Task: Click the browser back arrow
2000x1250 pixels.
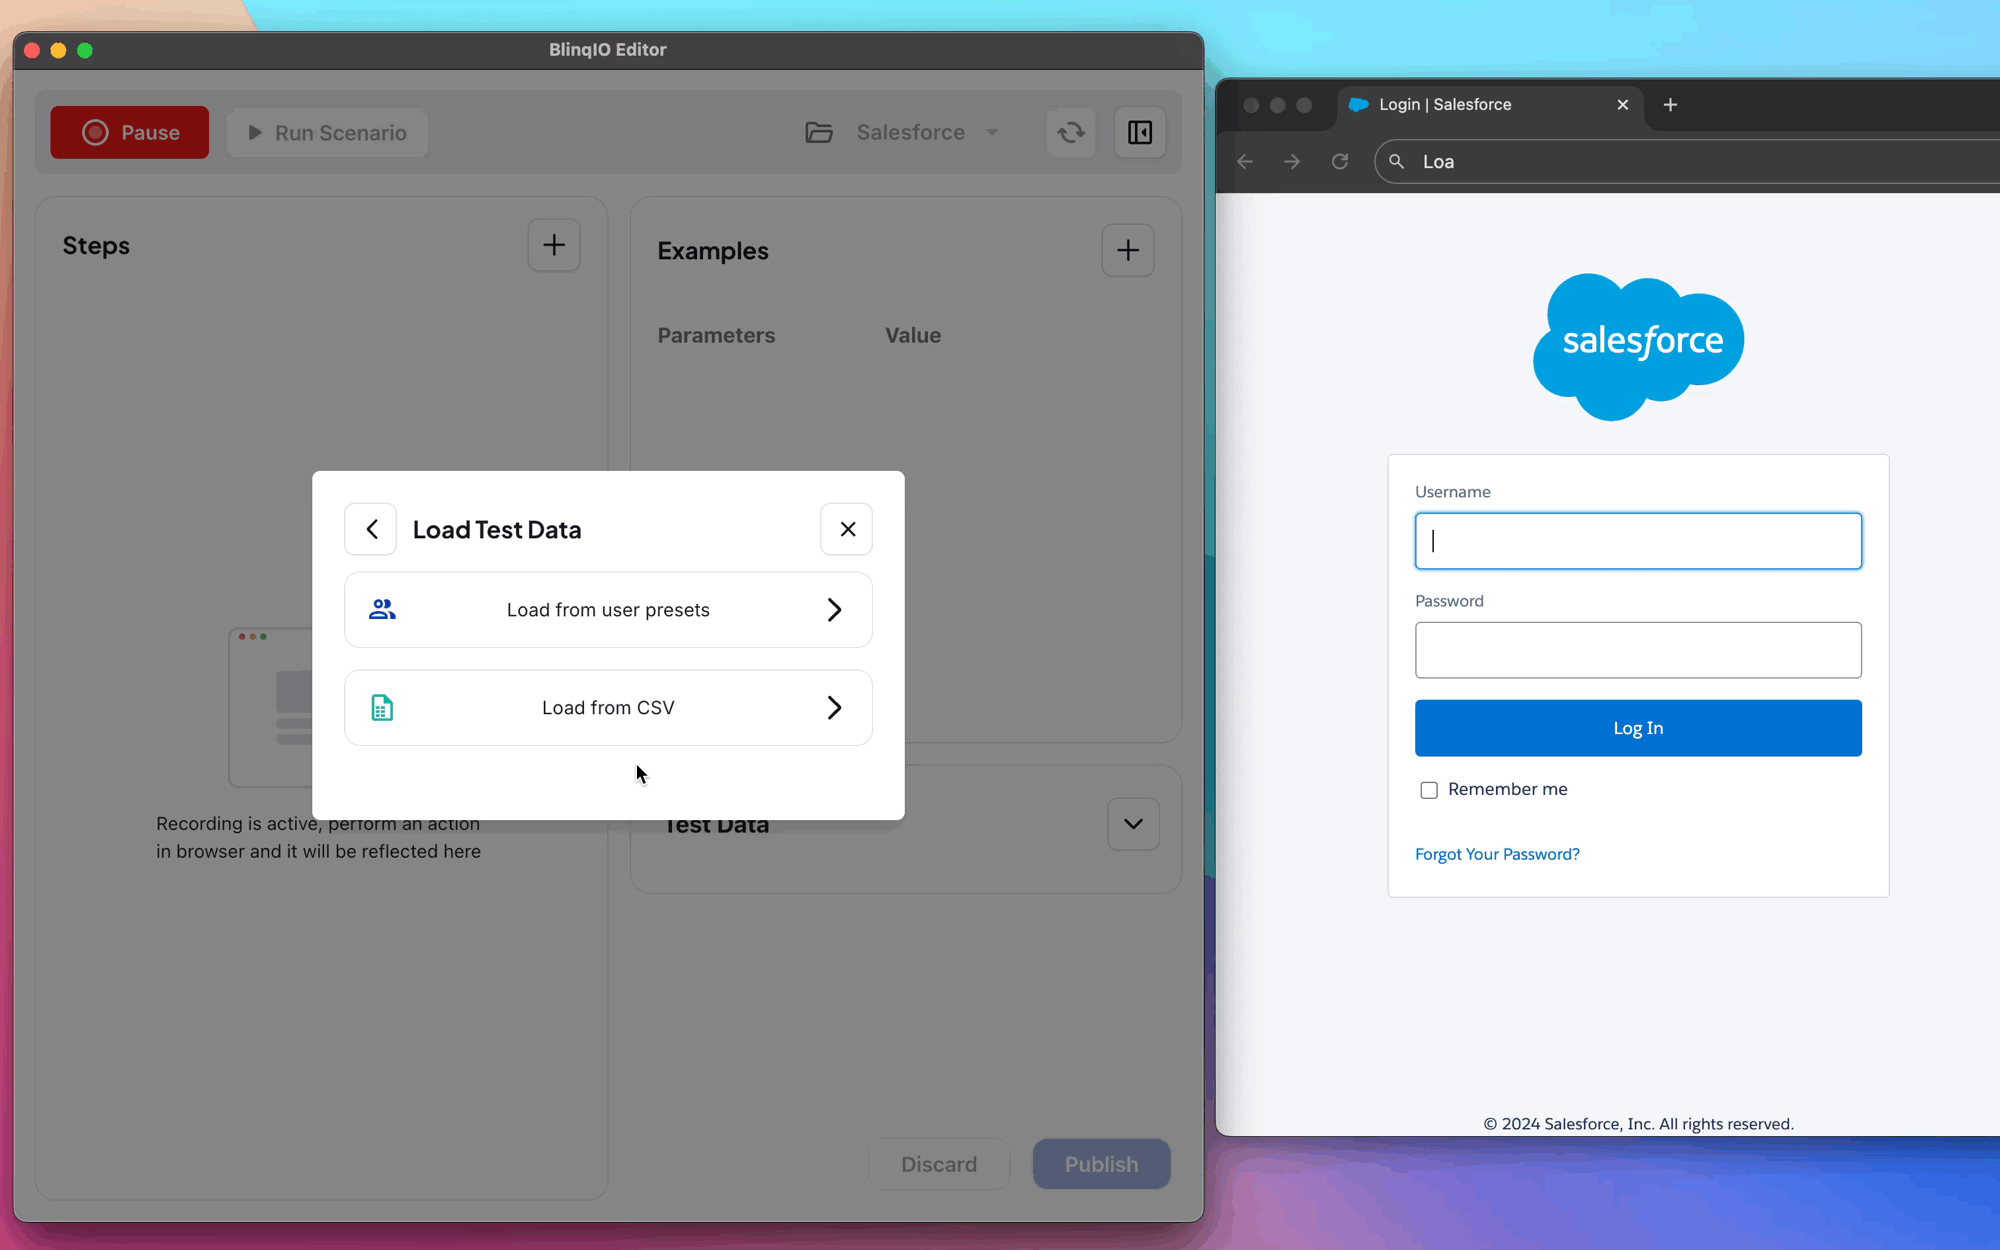Action: (1245, 162)
